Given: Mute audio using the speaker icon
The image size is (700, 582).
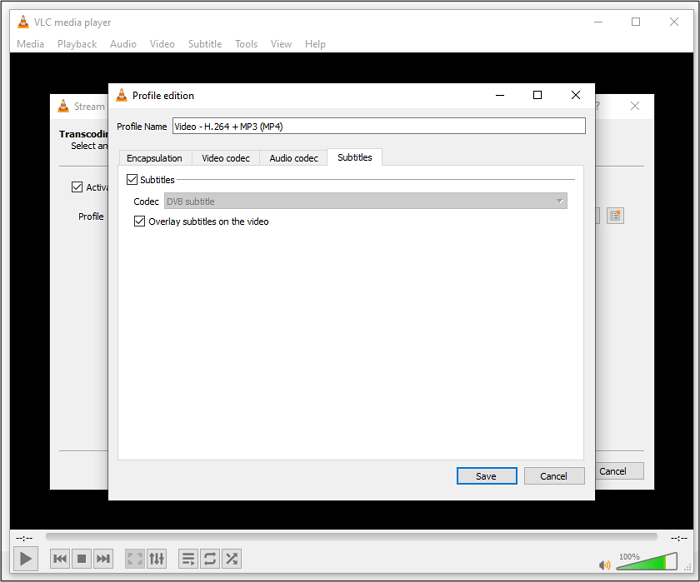Looking at the screenshot, I should 604,565.
